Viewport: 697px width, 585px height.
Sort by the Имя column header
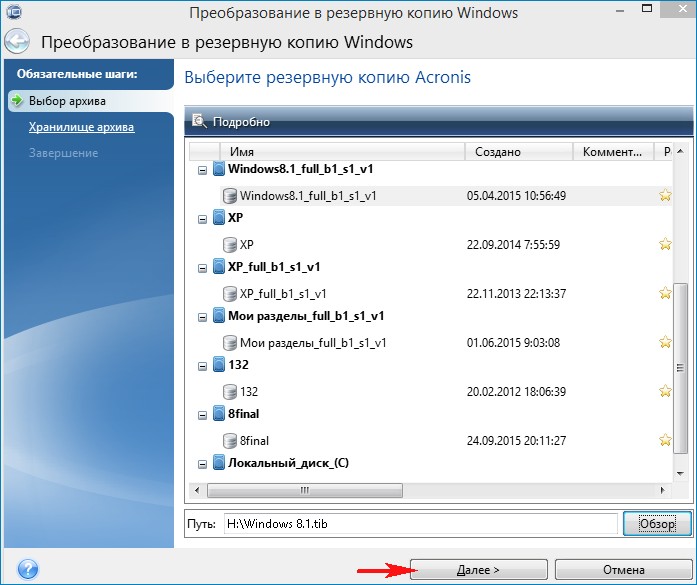point(342,152)
